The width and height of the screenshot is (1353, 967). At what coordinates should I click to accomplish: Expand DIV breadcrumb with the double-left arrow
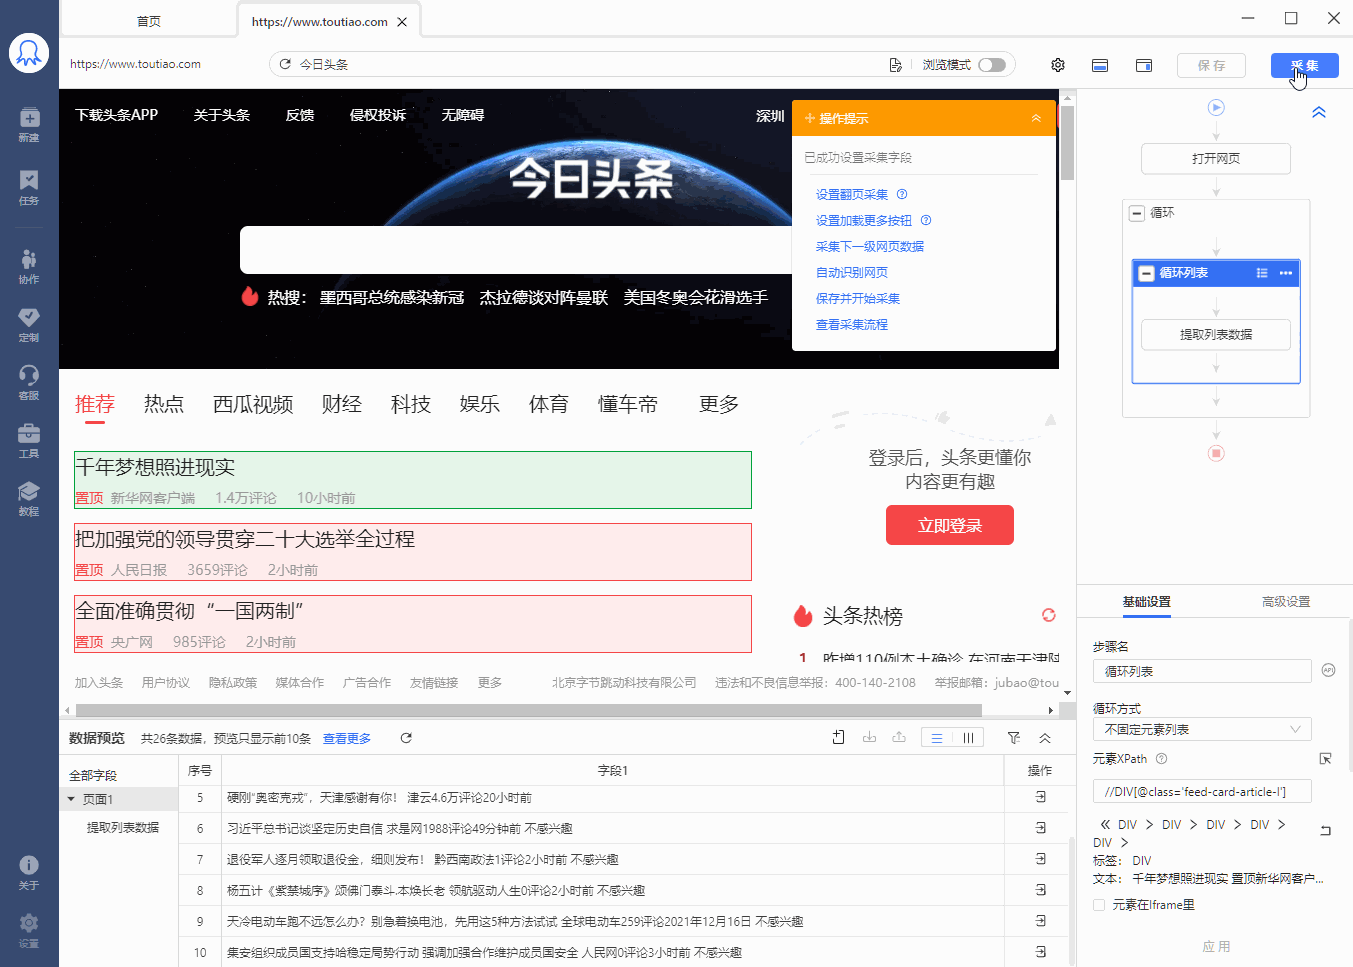tap(1105, 825)
